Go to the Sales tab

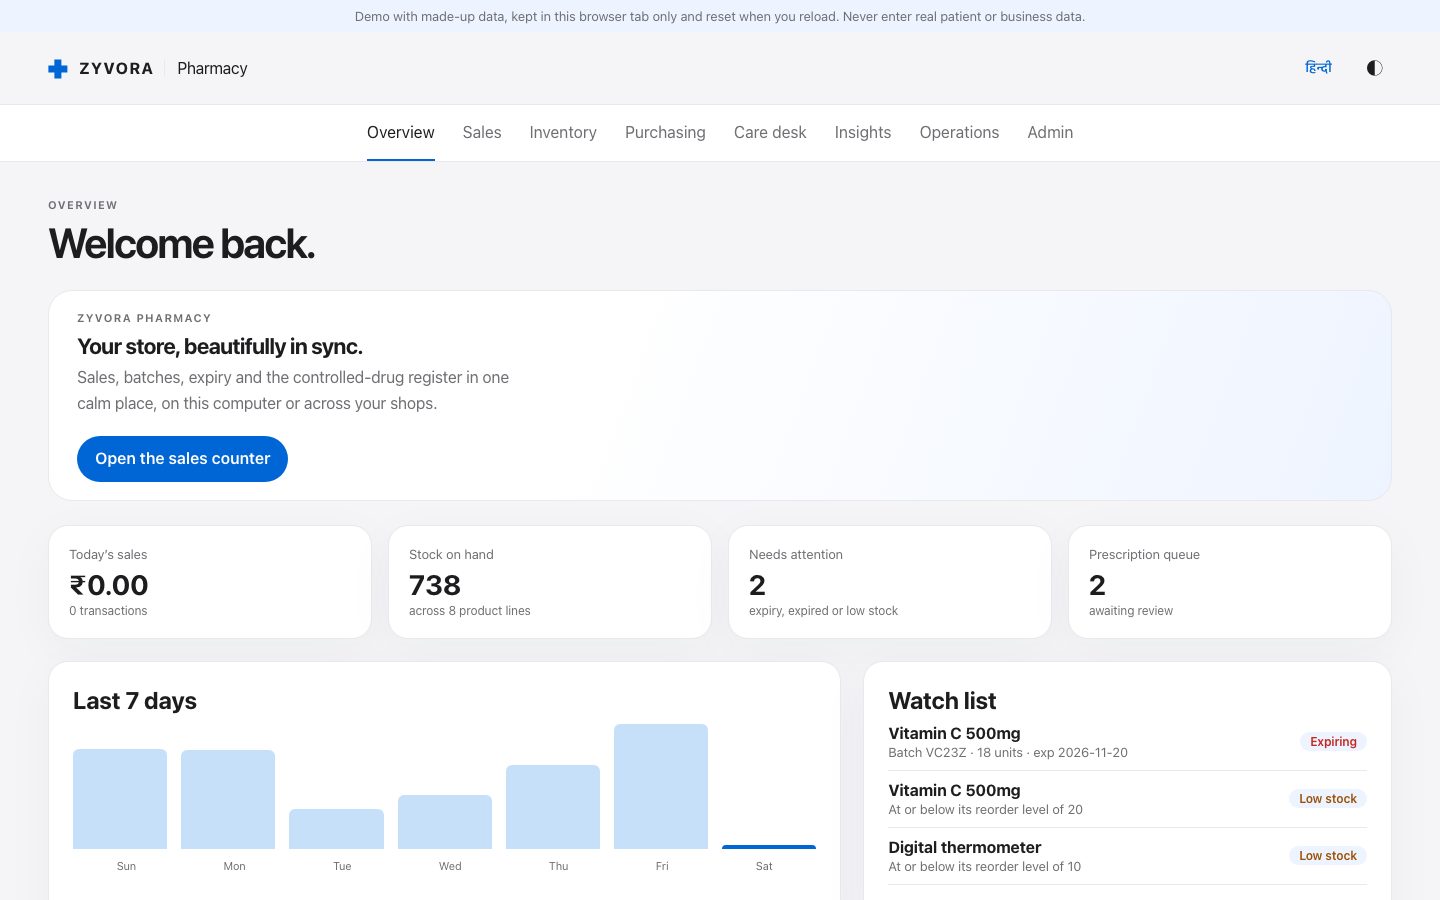(482, 132)
